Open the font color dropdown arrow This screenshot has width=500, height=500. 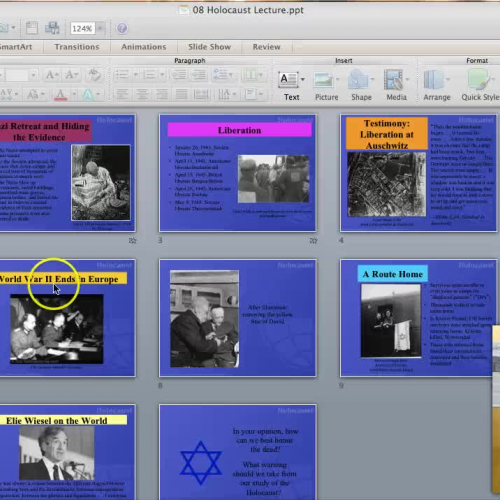coord(74,95)
